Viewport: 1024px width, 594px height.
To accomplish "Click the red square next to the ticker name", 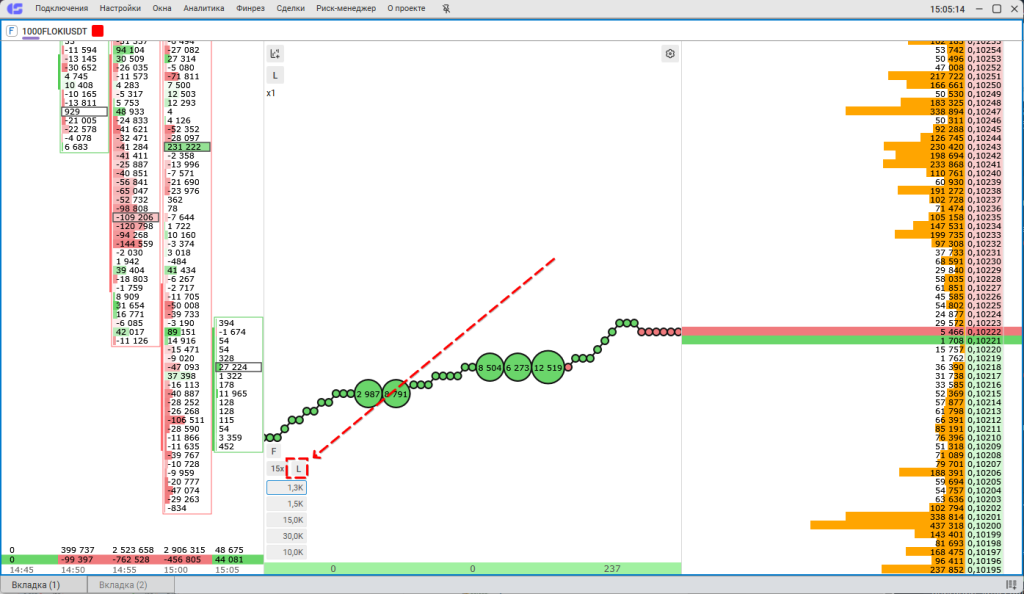I will click(97, 31).
